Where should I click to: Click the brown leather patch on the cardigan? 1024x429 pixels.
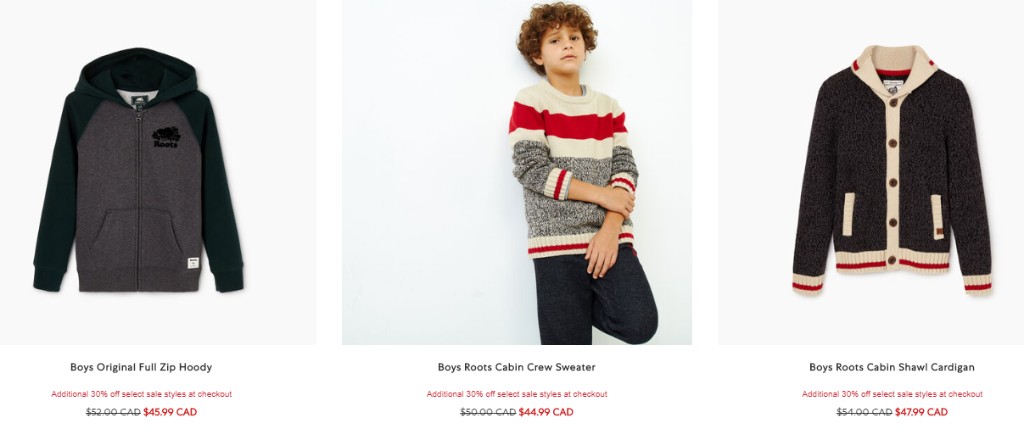click(x=938, y=232)
